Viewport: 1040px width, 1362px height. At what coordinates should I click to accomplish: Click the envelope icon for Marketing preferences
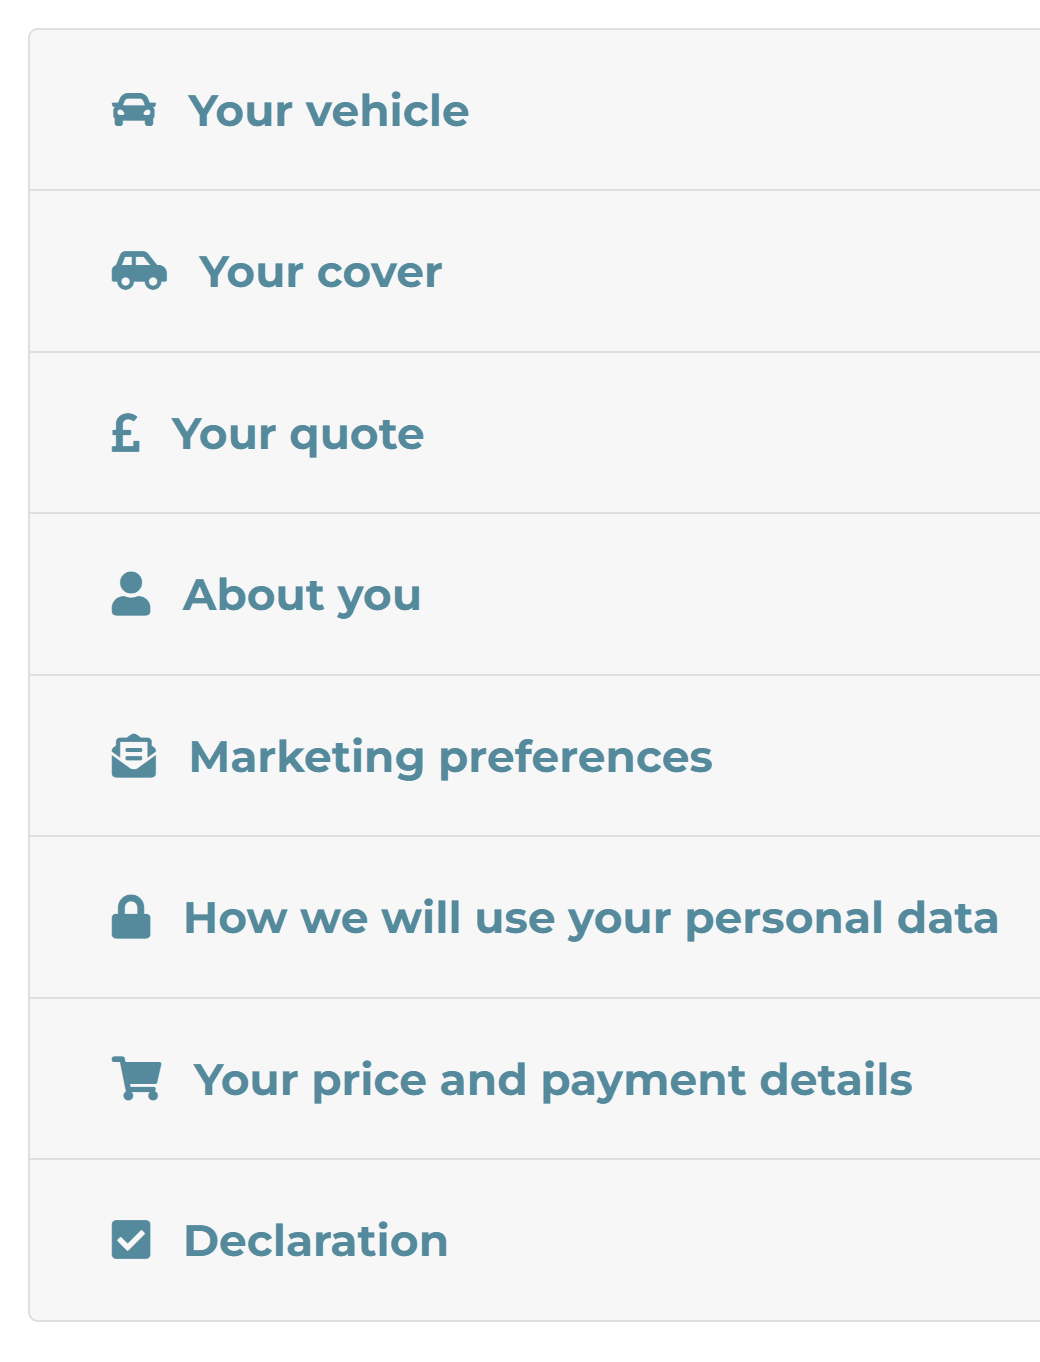pos(134,756)
